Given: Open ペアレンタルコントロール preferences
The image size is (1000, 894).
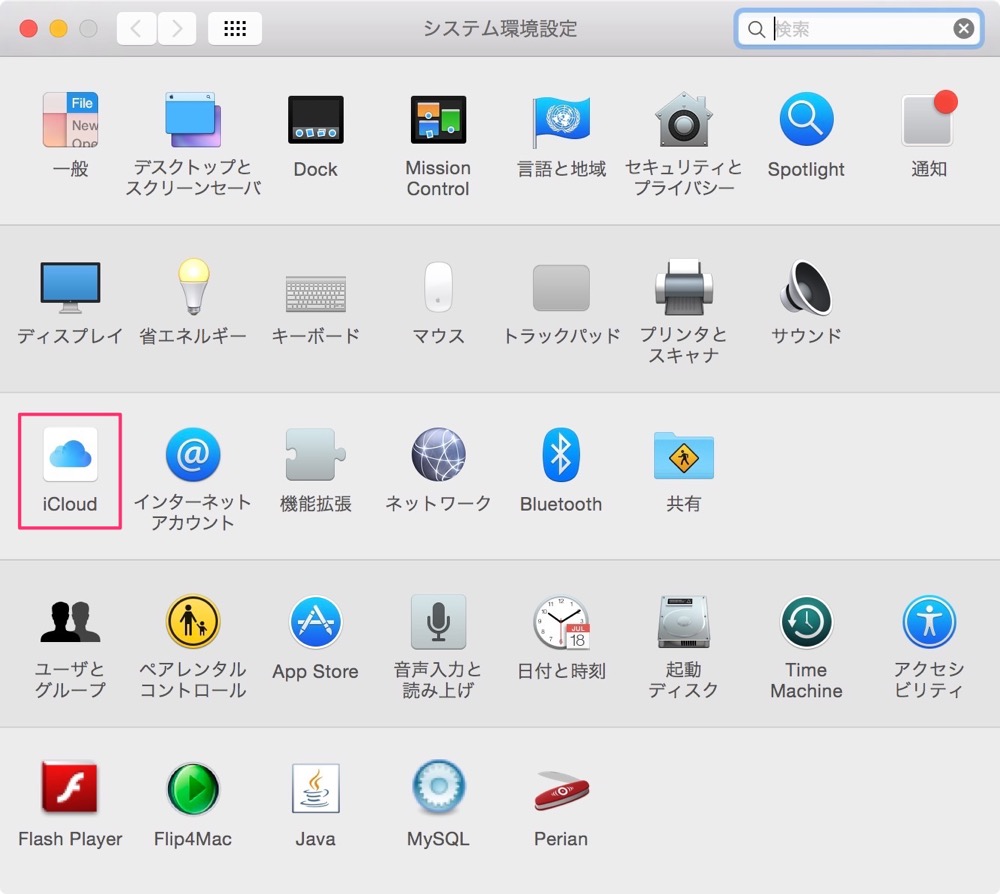Looking at the screenshot, I should (193, 622).
